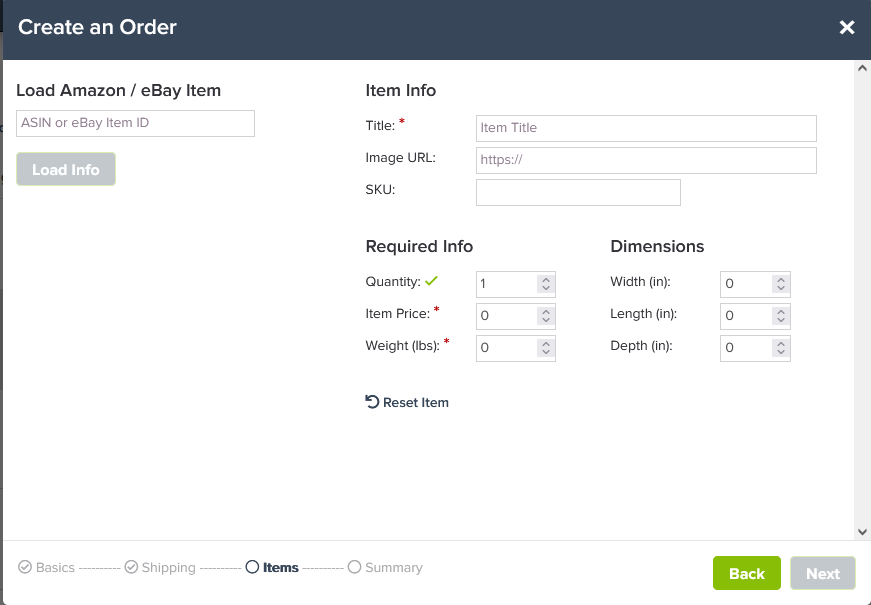Click the Item Info heading
Viewport: 871px width, 605px height.
click(x=401, y=91)
